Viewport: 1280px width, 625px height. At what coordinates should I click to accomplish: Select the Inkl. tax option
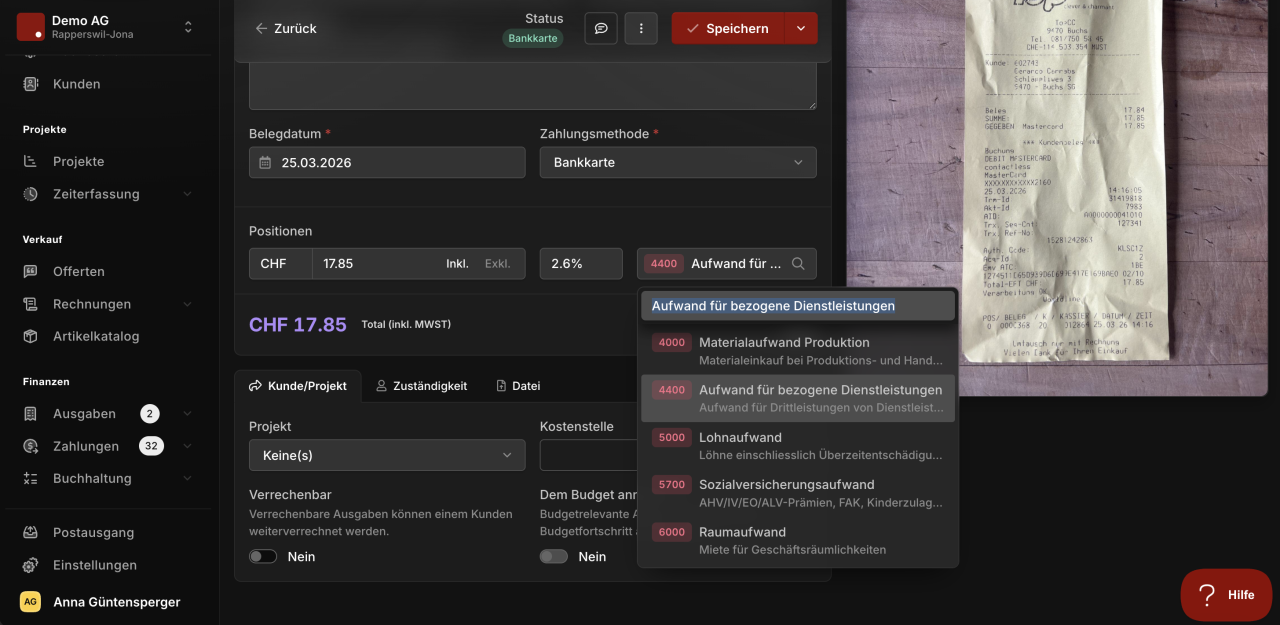[x=457, y=264]
